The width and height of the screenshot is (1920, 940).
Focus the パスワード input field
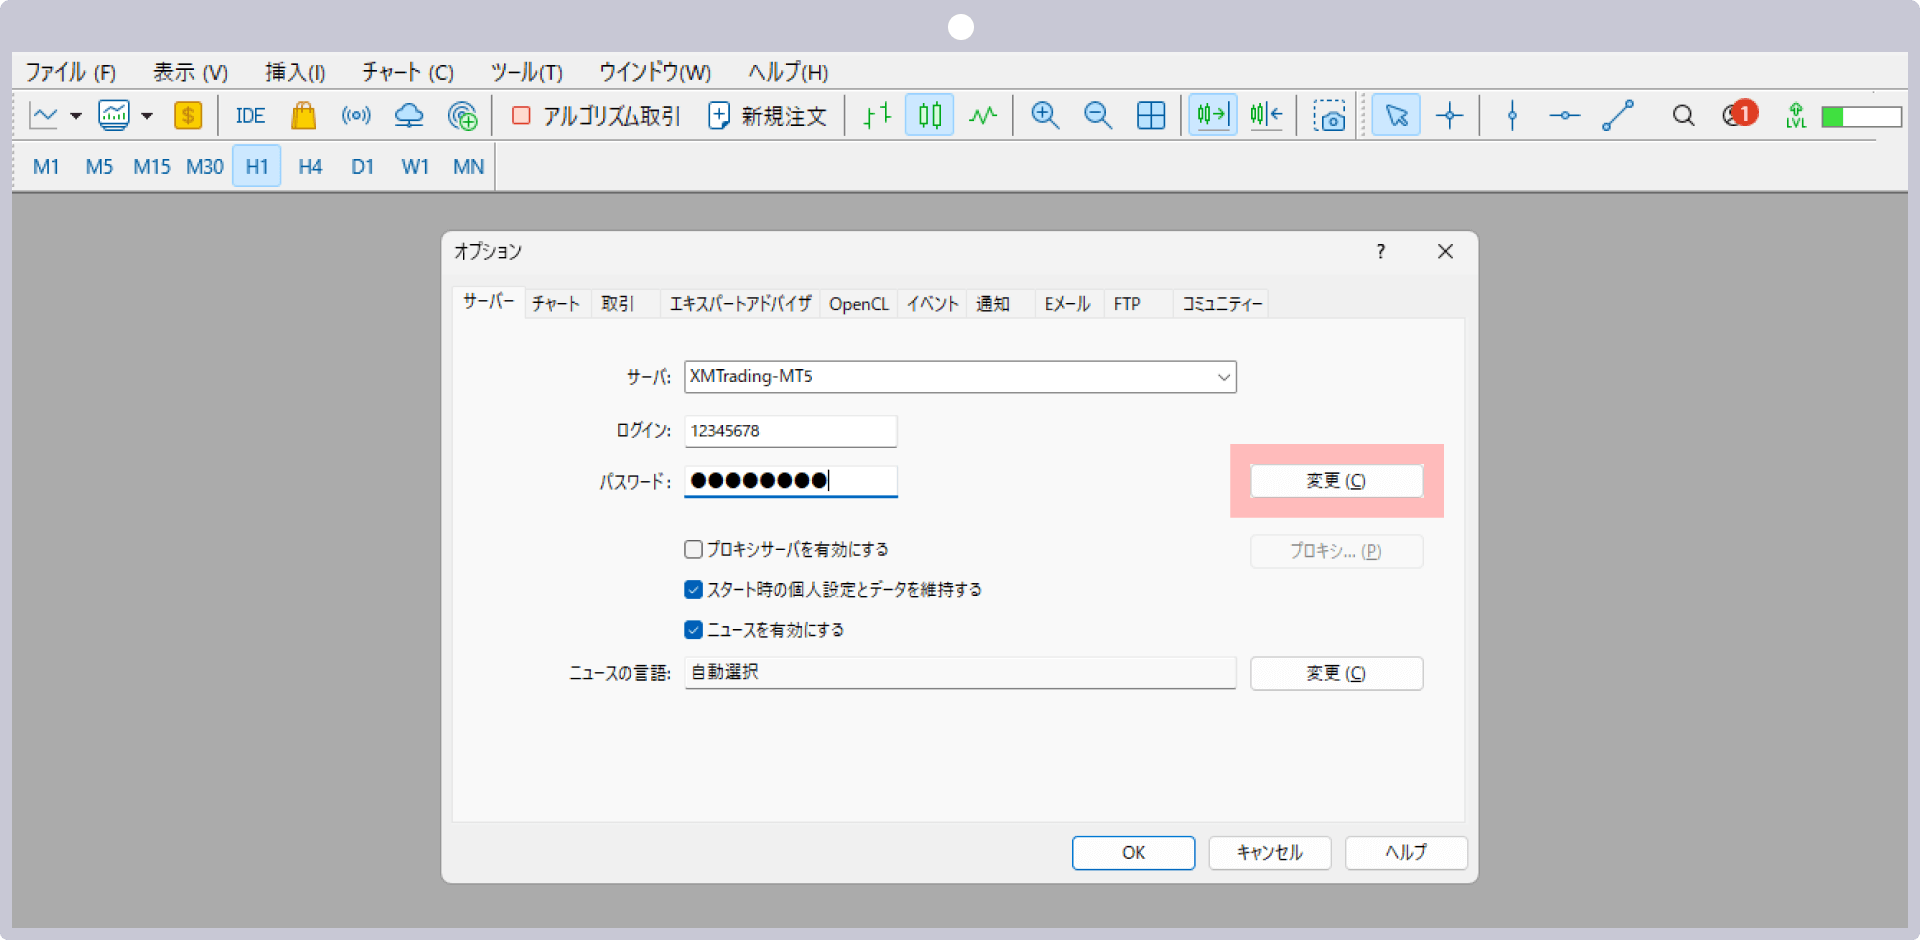(790, 481)
